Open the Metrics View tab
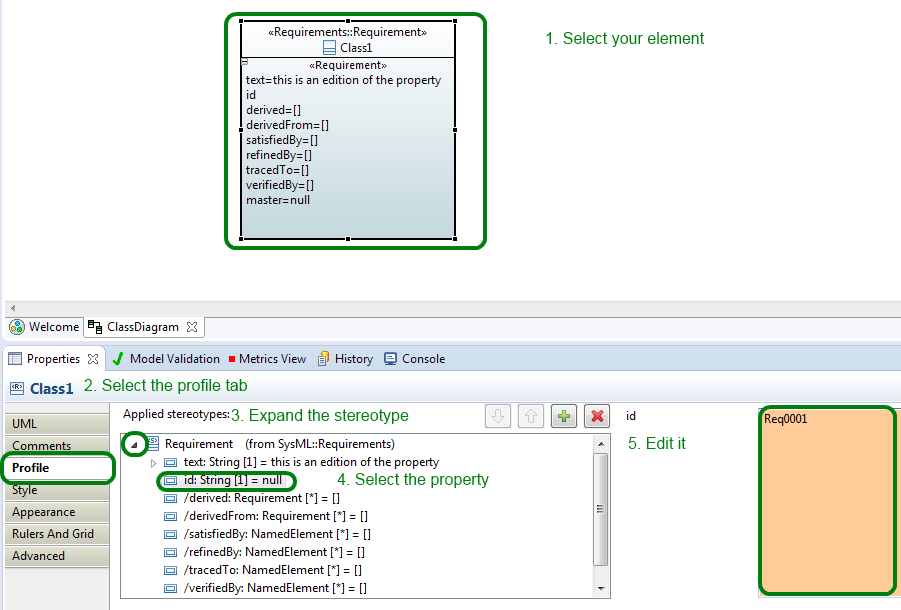This screenshot has width=901, height=610. coord(267,359)
